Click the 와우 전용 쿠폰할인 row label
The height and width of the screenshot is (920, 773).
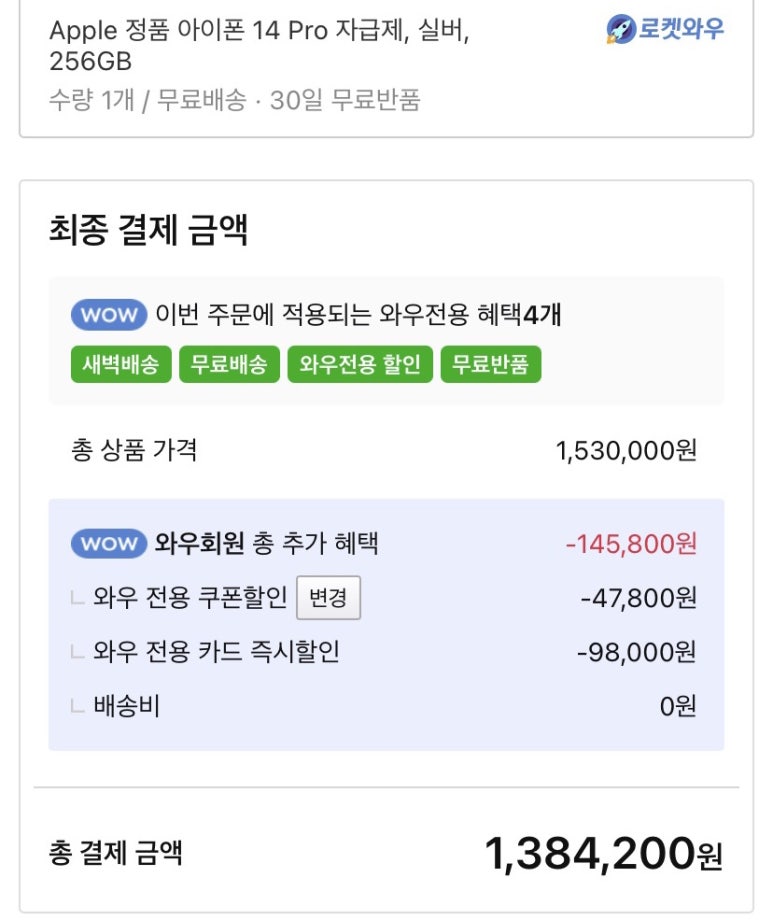190,597
